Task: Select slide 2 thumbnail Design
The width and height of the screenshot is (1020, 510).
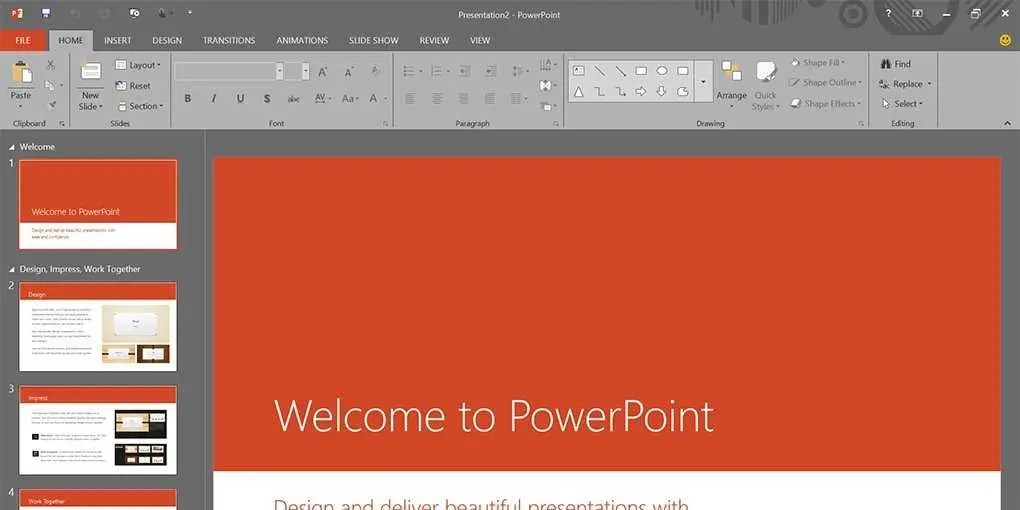Action: click(98, 327)
